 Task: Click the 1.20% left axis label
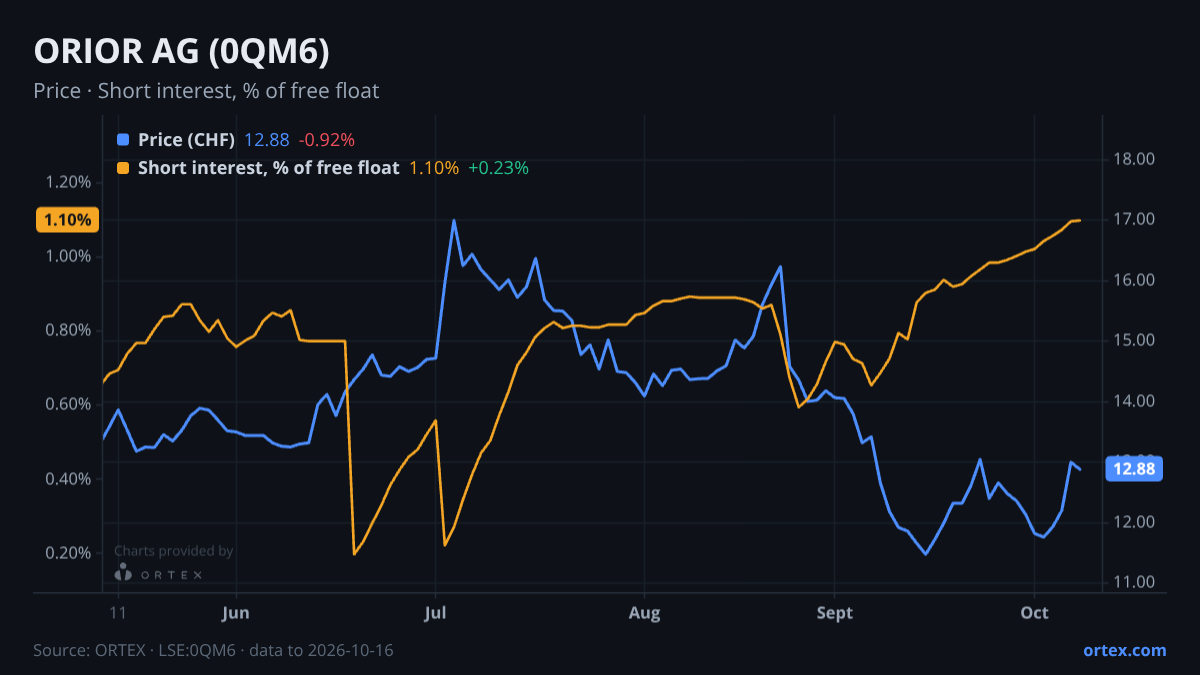click(68, 182)
